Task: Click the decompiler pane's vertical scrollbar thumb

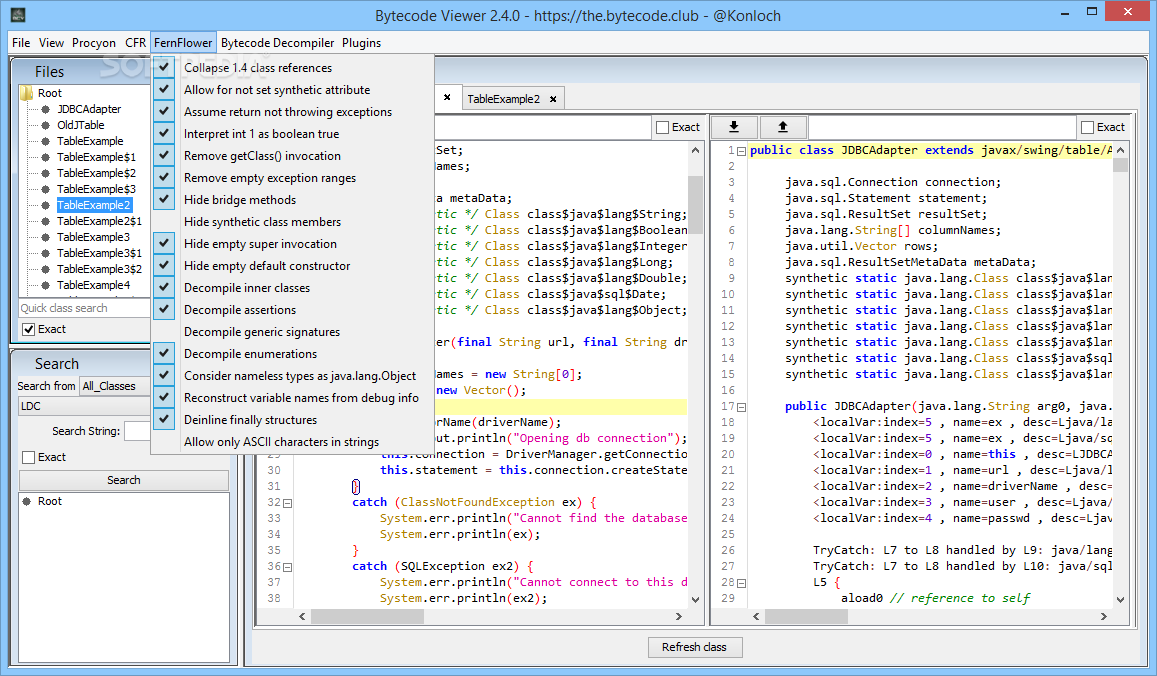Action: (x=695, y=204)
